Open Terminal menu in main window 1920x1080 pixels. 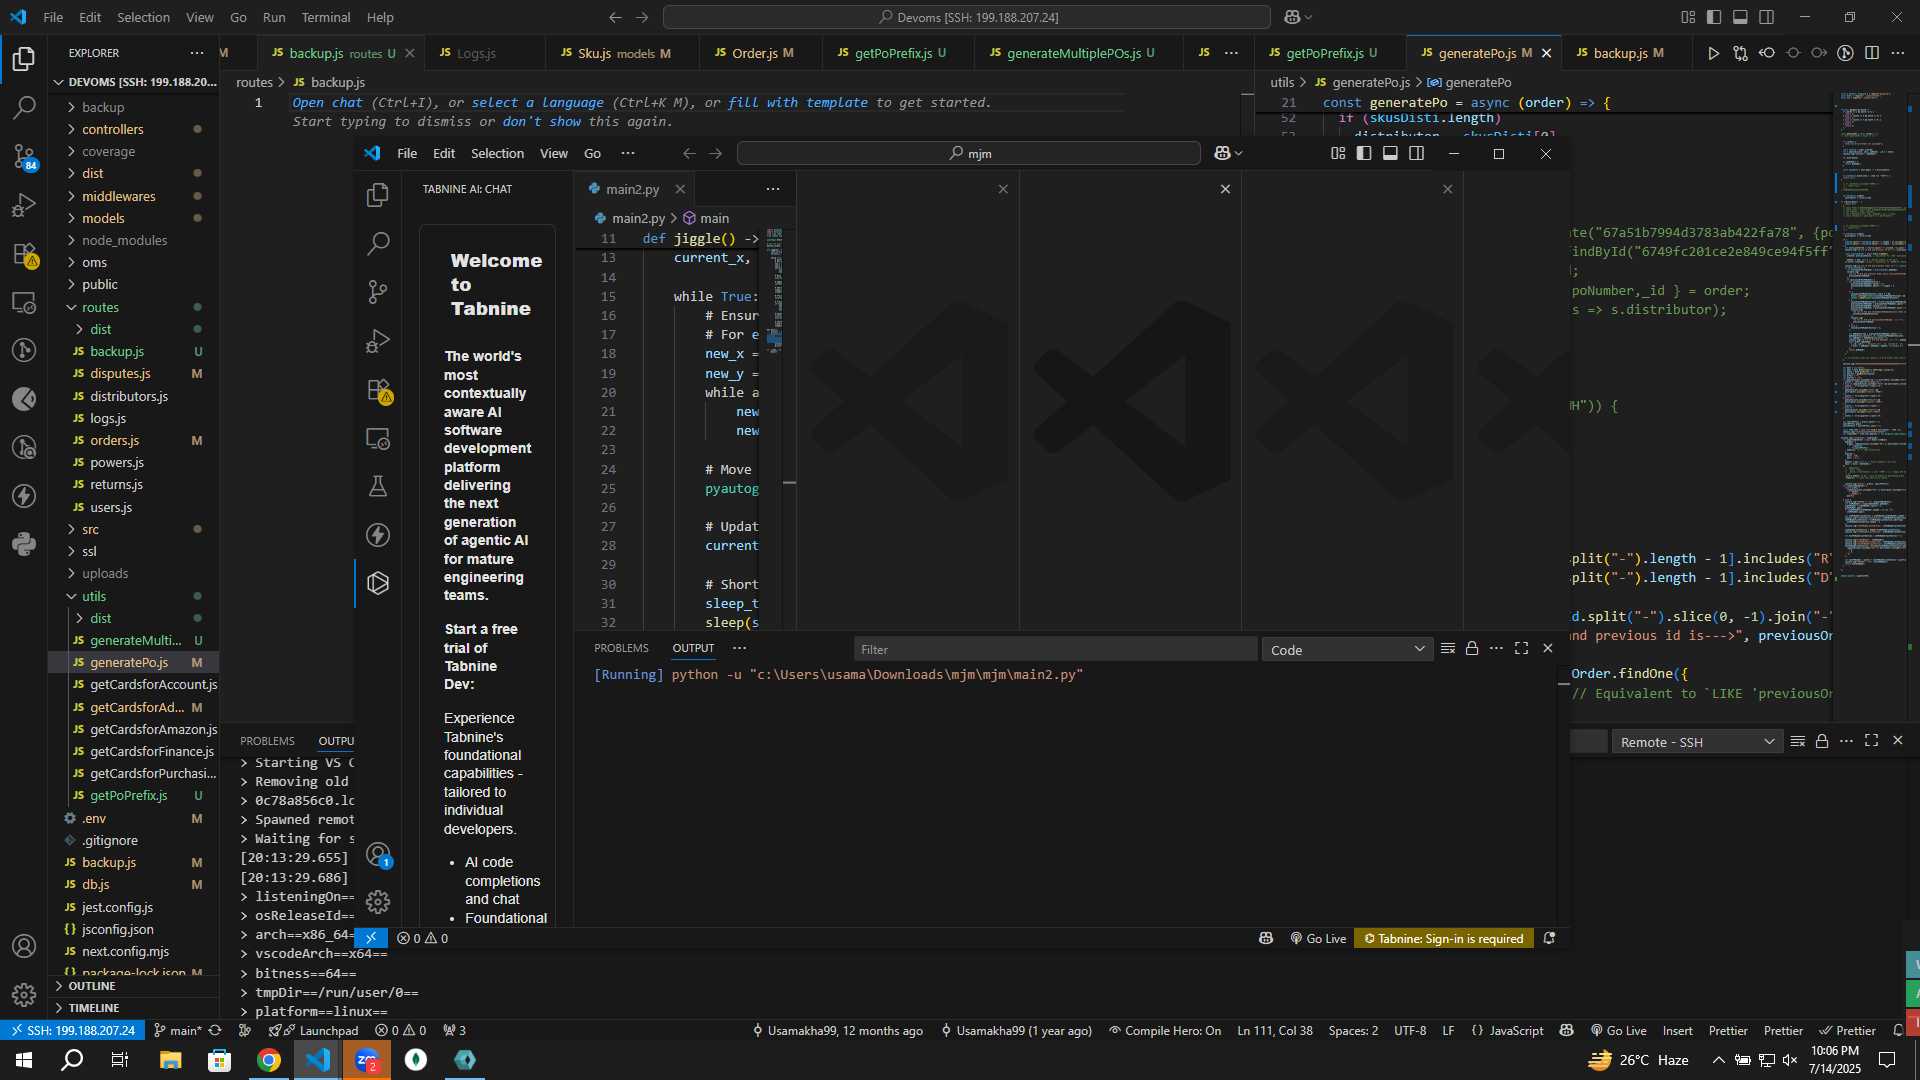point(326,17)
